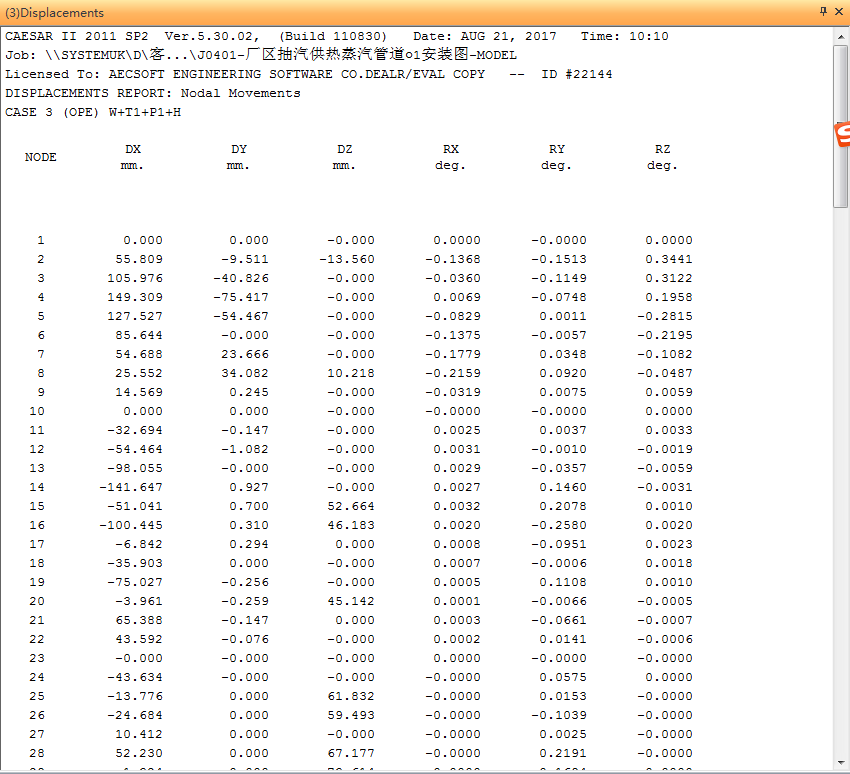
Task: Click RZ value 0.3441 for node 2
Action: point(669,259)
